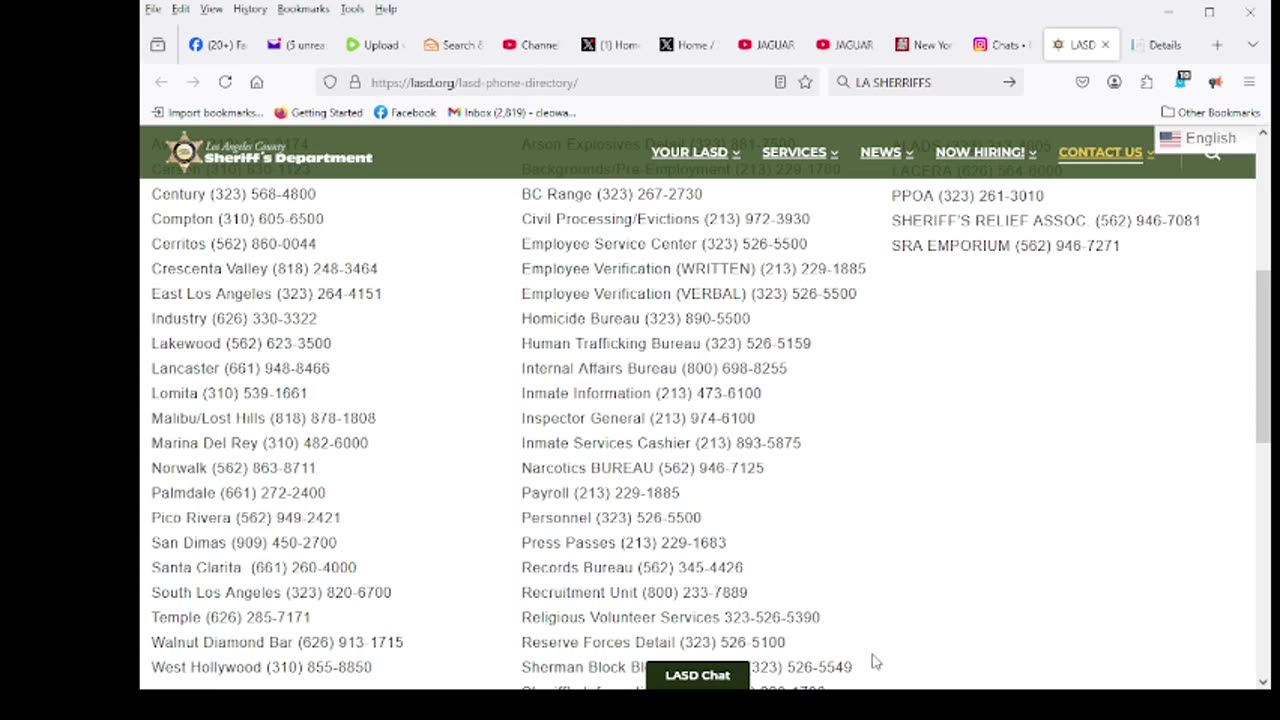
Task: Open the Help menu
Action: [x=386, y=9]
